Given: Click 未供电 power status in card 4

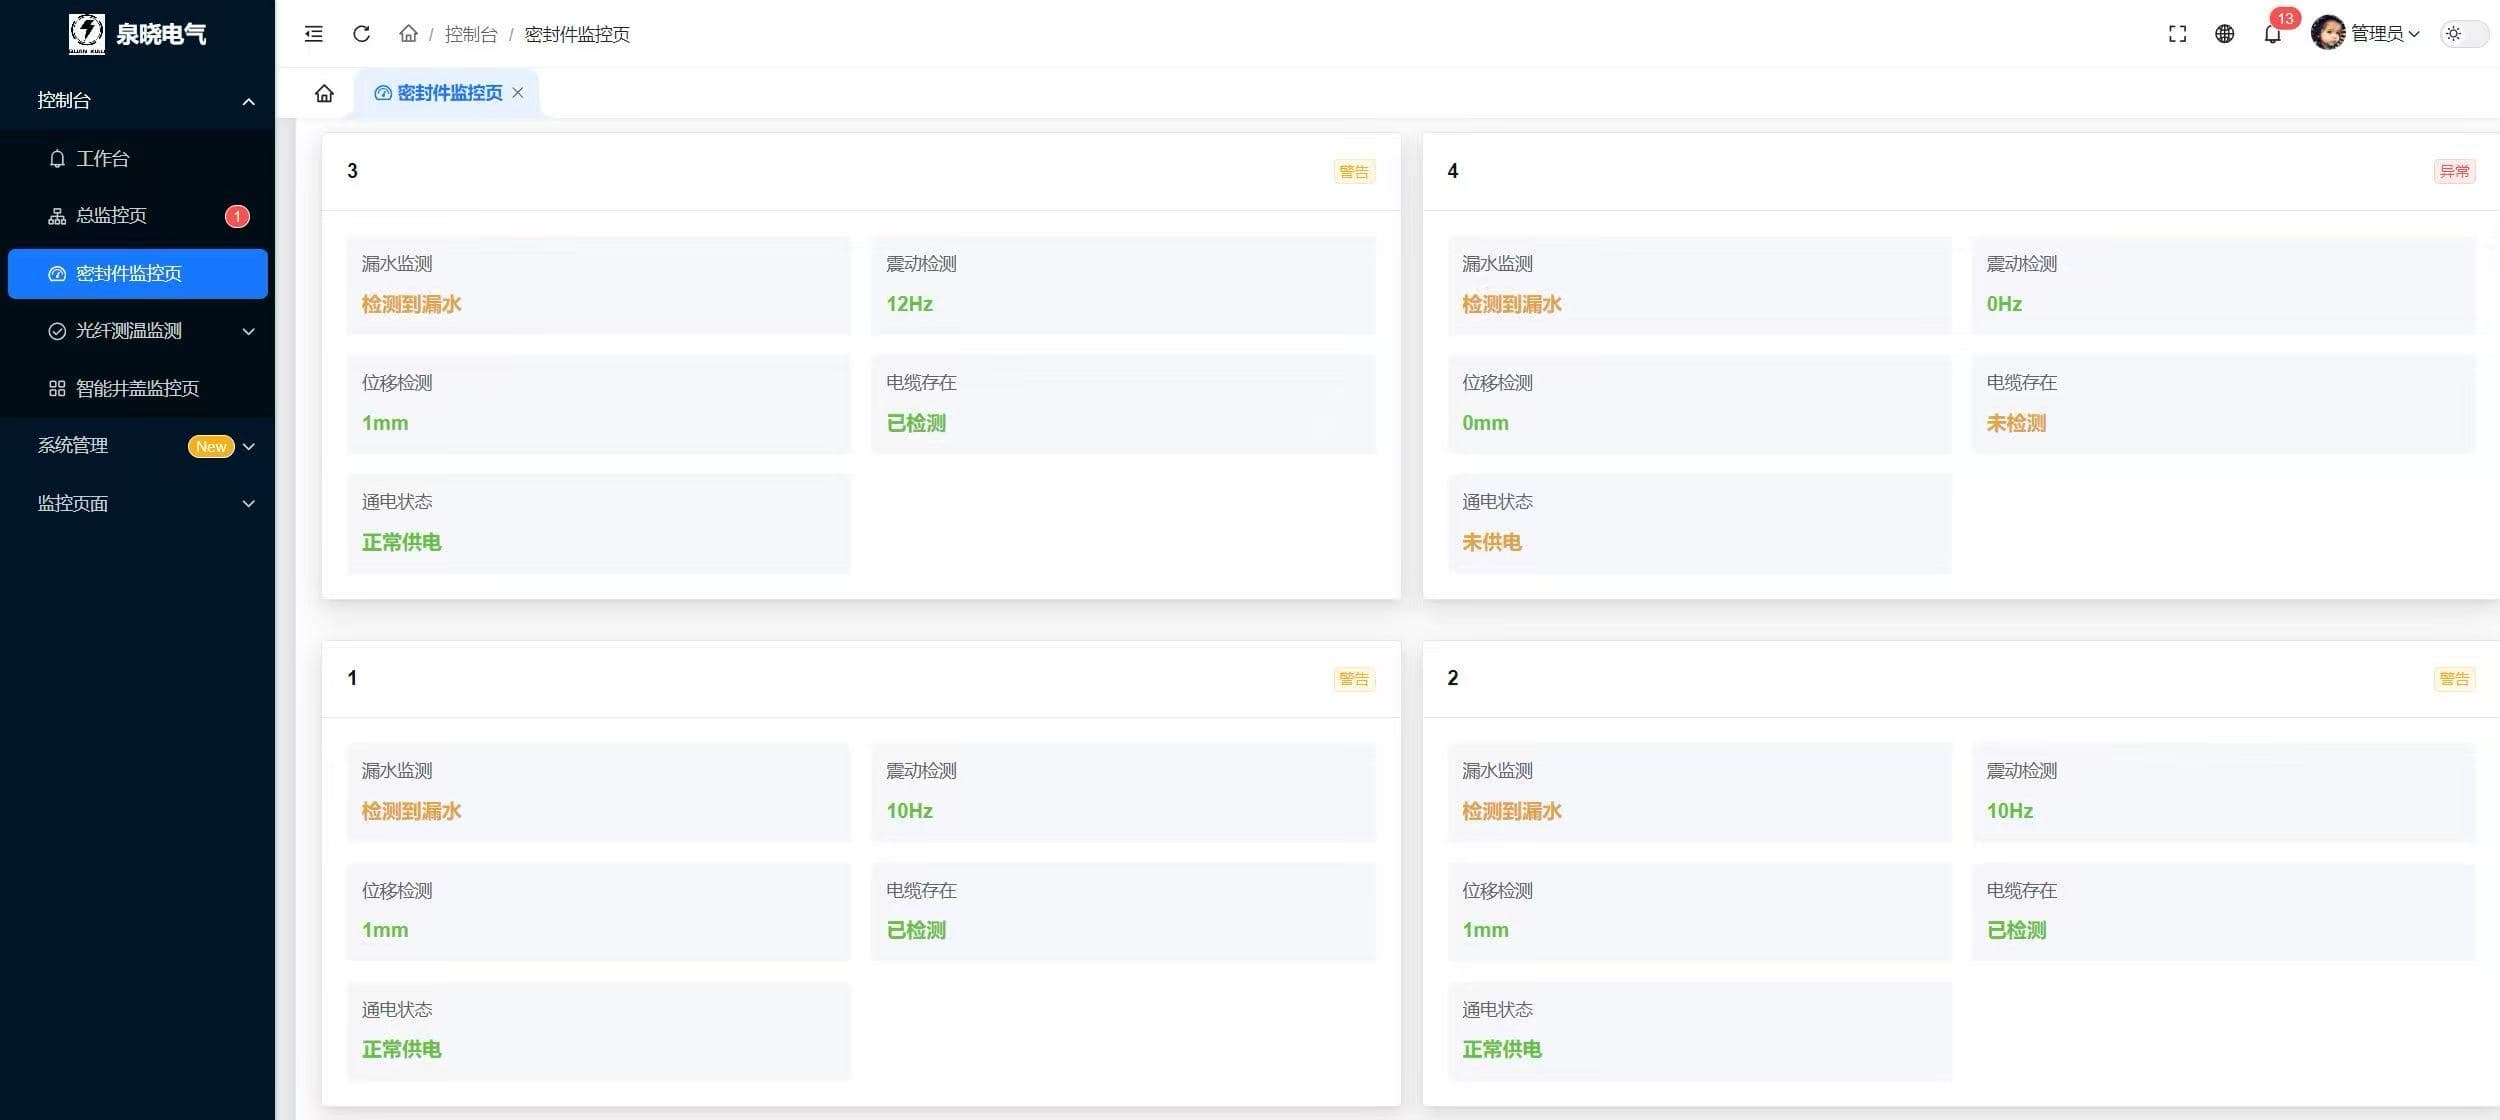Looking at the screenshot, I should 1491,543.
